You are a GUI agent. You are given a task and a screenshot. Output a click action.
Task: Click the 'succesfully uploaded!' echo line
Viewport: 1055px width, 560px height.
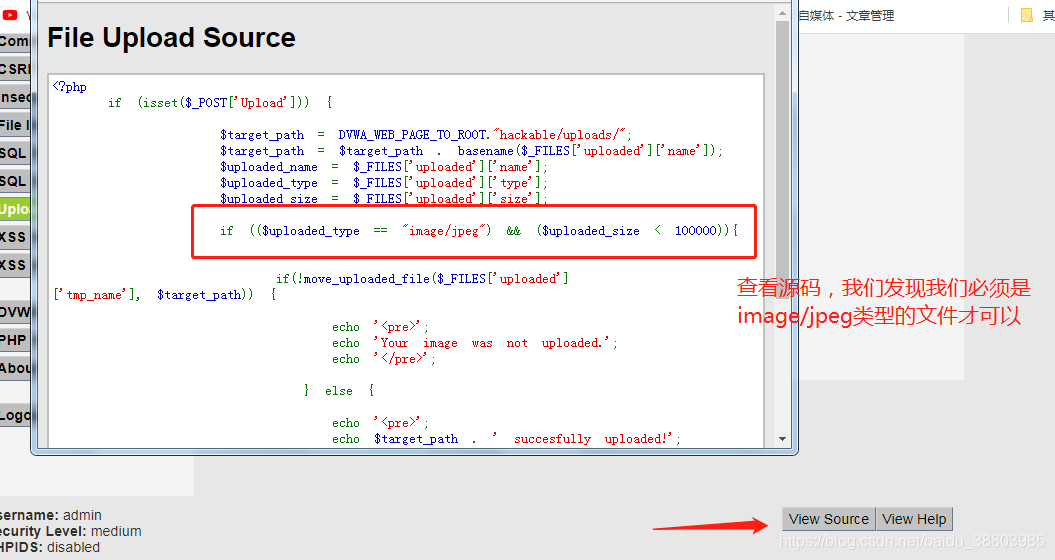(506, 439)
